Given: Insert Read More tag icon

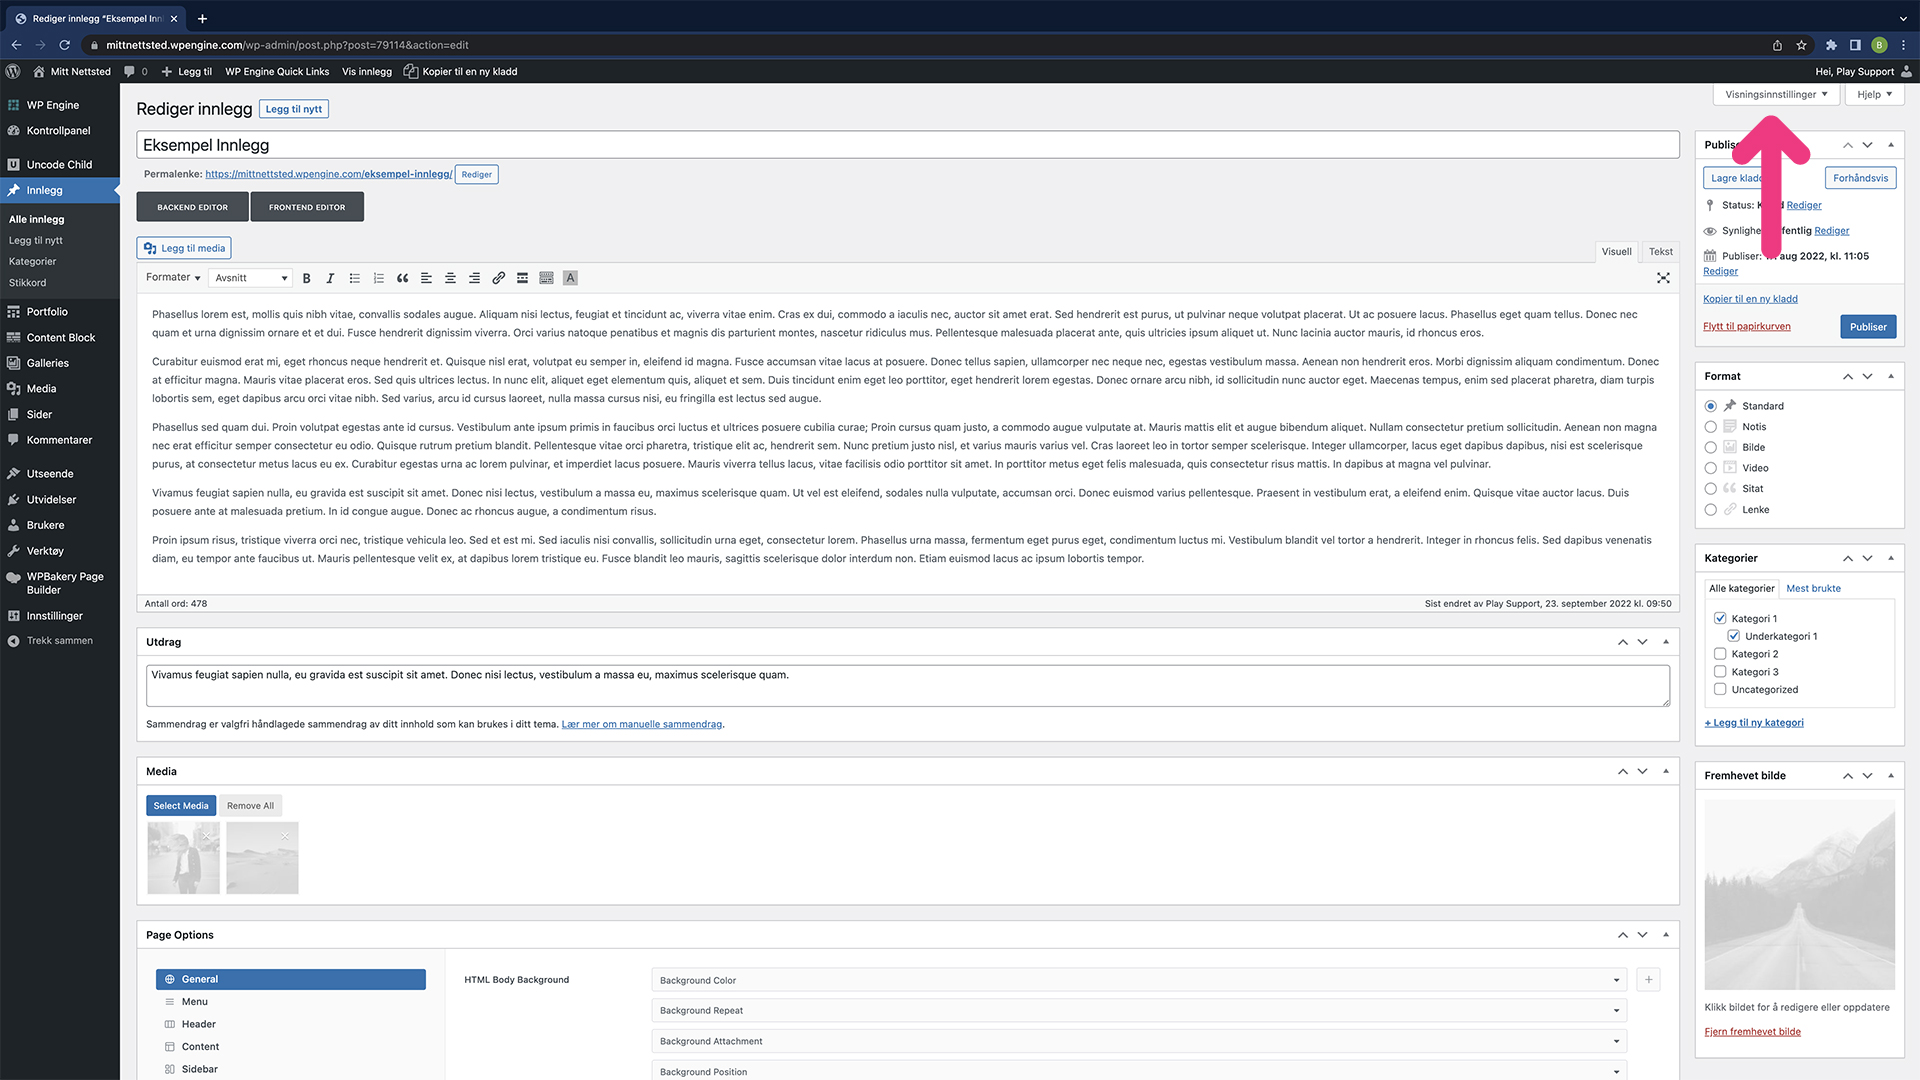Looking at the screenshot, I should 522,278.
